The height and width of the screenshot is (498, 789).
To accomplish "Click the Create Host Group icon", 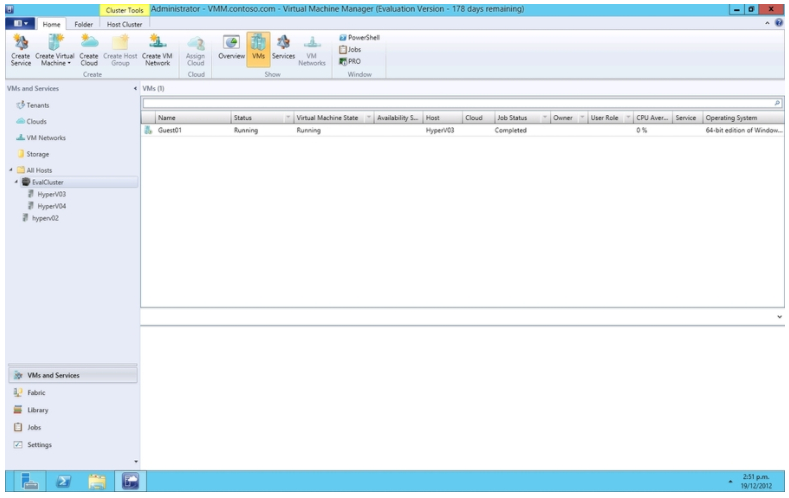I will [120, 50].
